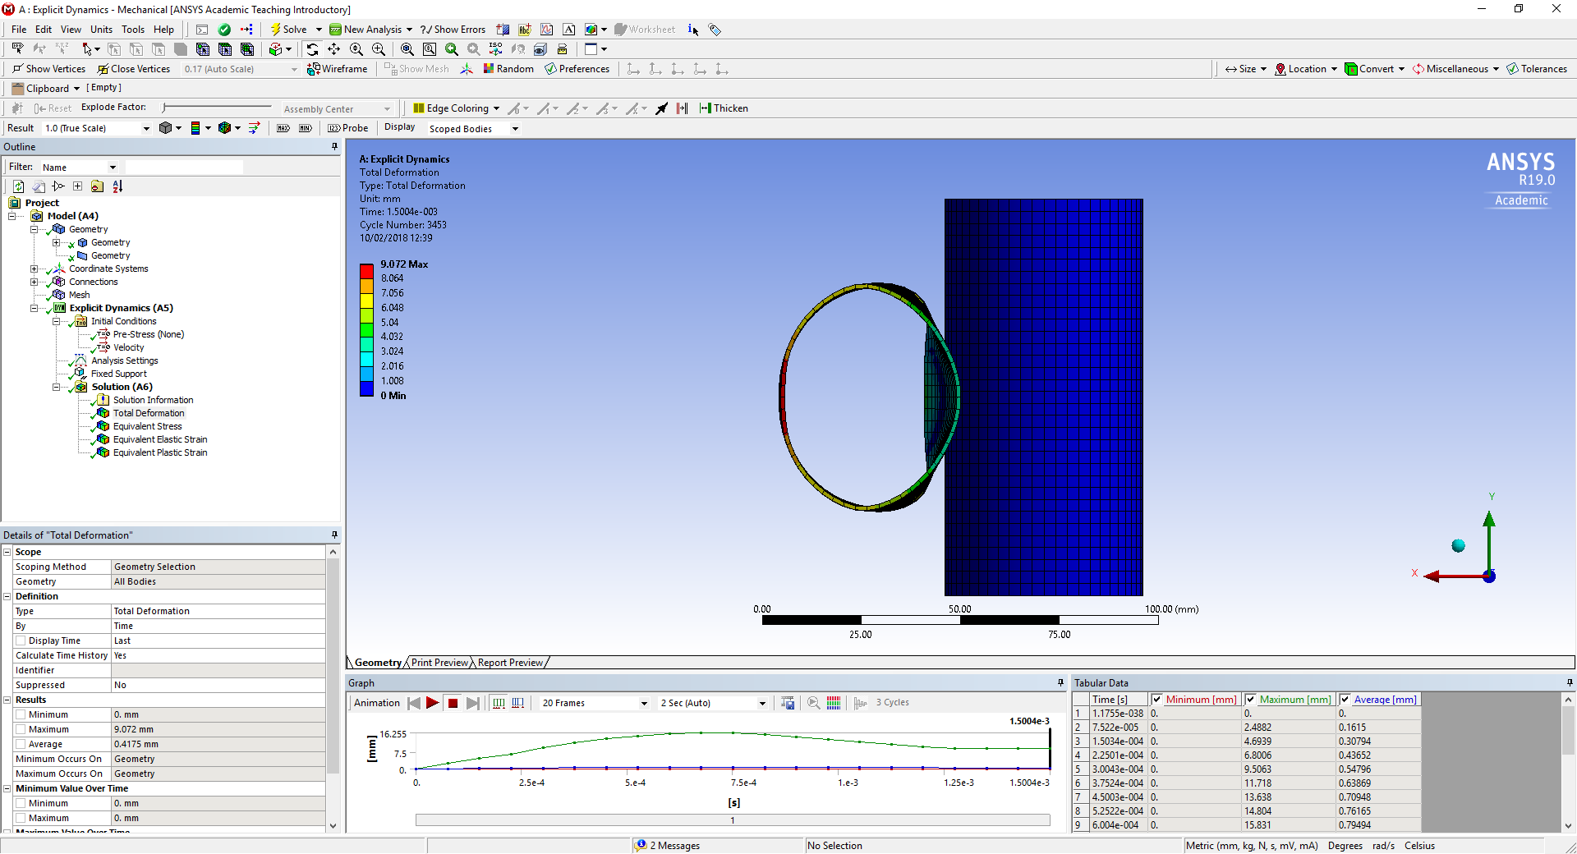Toggle Minimum [mm] column checkbox
The image size is (1577, 854).
[x=1157, y=700]
